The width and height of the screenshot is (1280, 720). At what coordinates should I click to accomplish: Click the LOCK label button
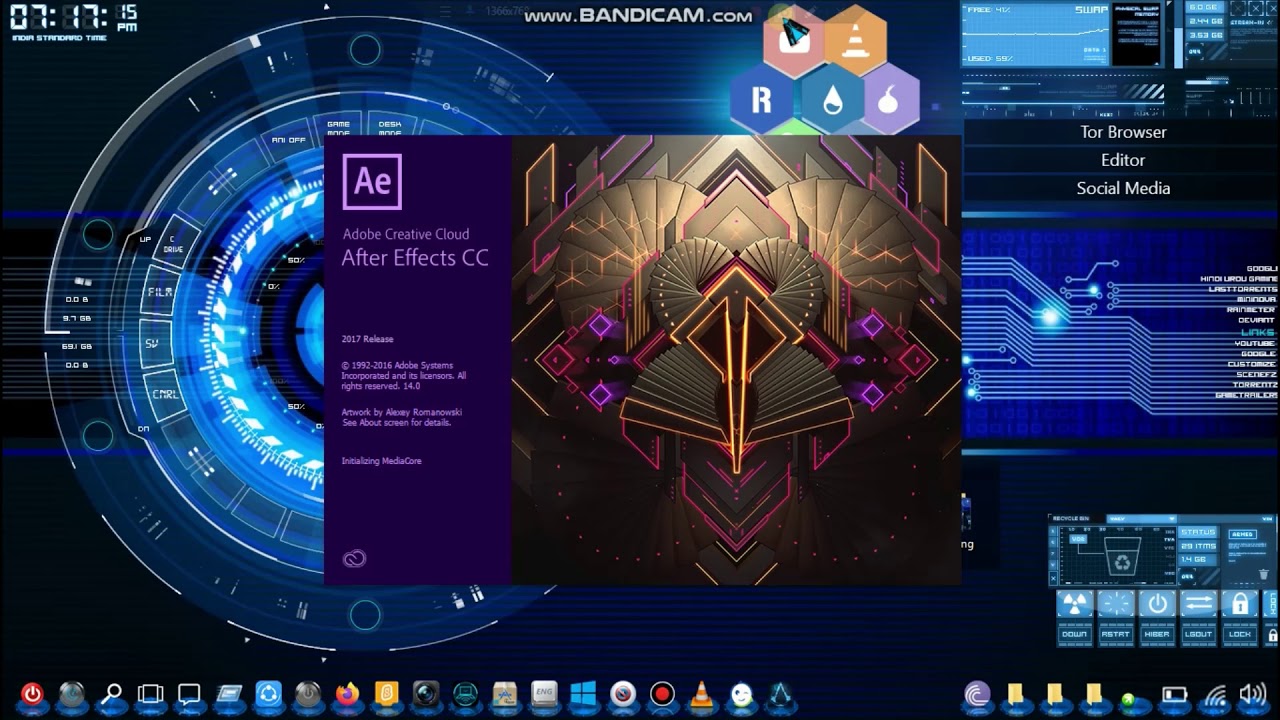click(x=1239, y=634)
